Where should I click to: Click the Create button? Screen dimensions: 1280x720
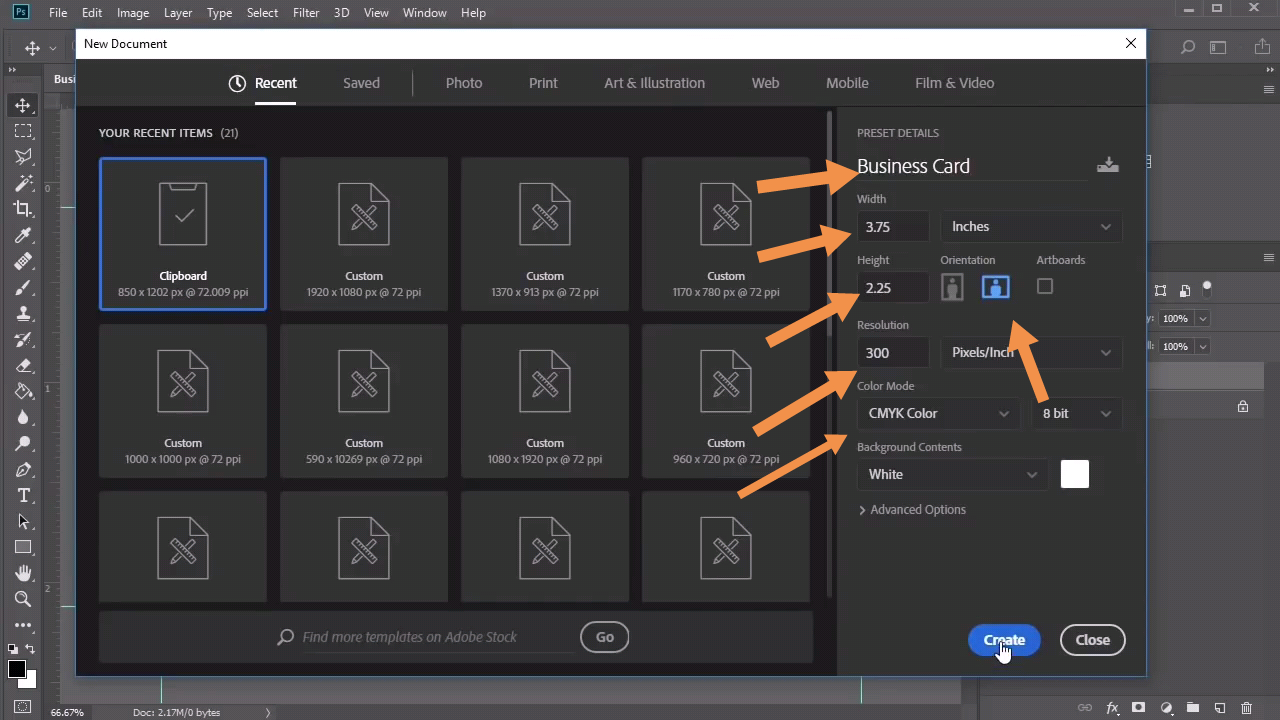coord(1003,640)
